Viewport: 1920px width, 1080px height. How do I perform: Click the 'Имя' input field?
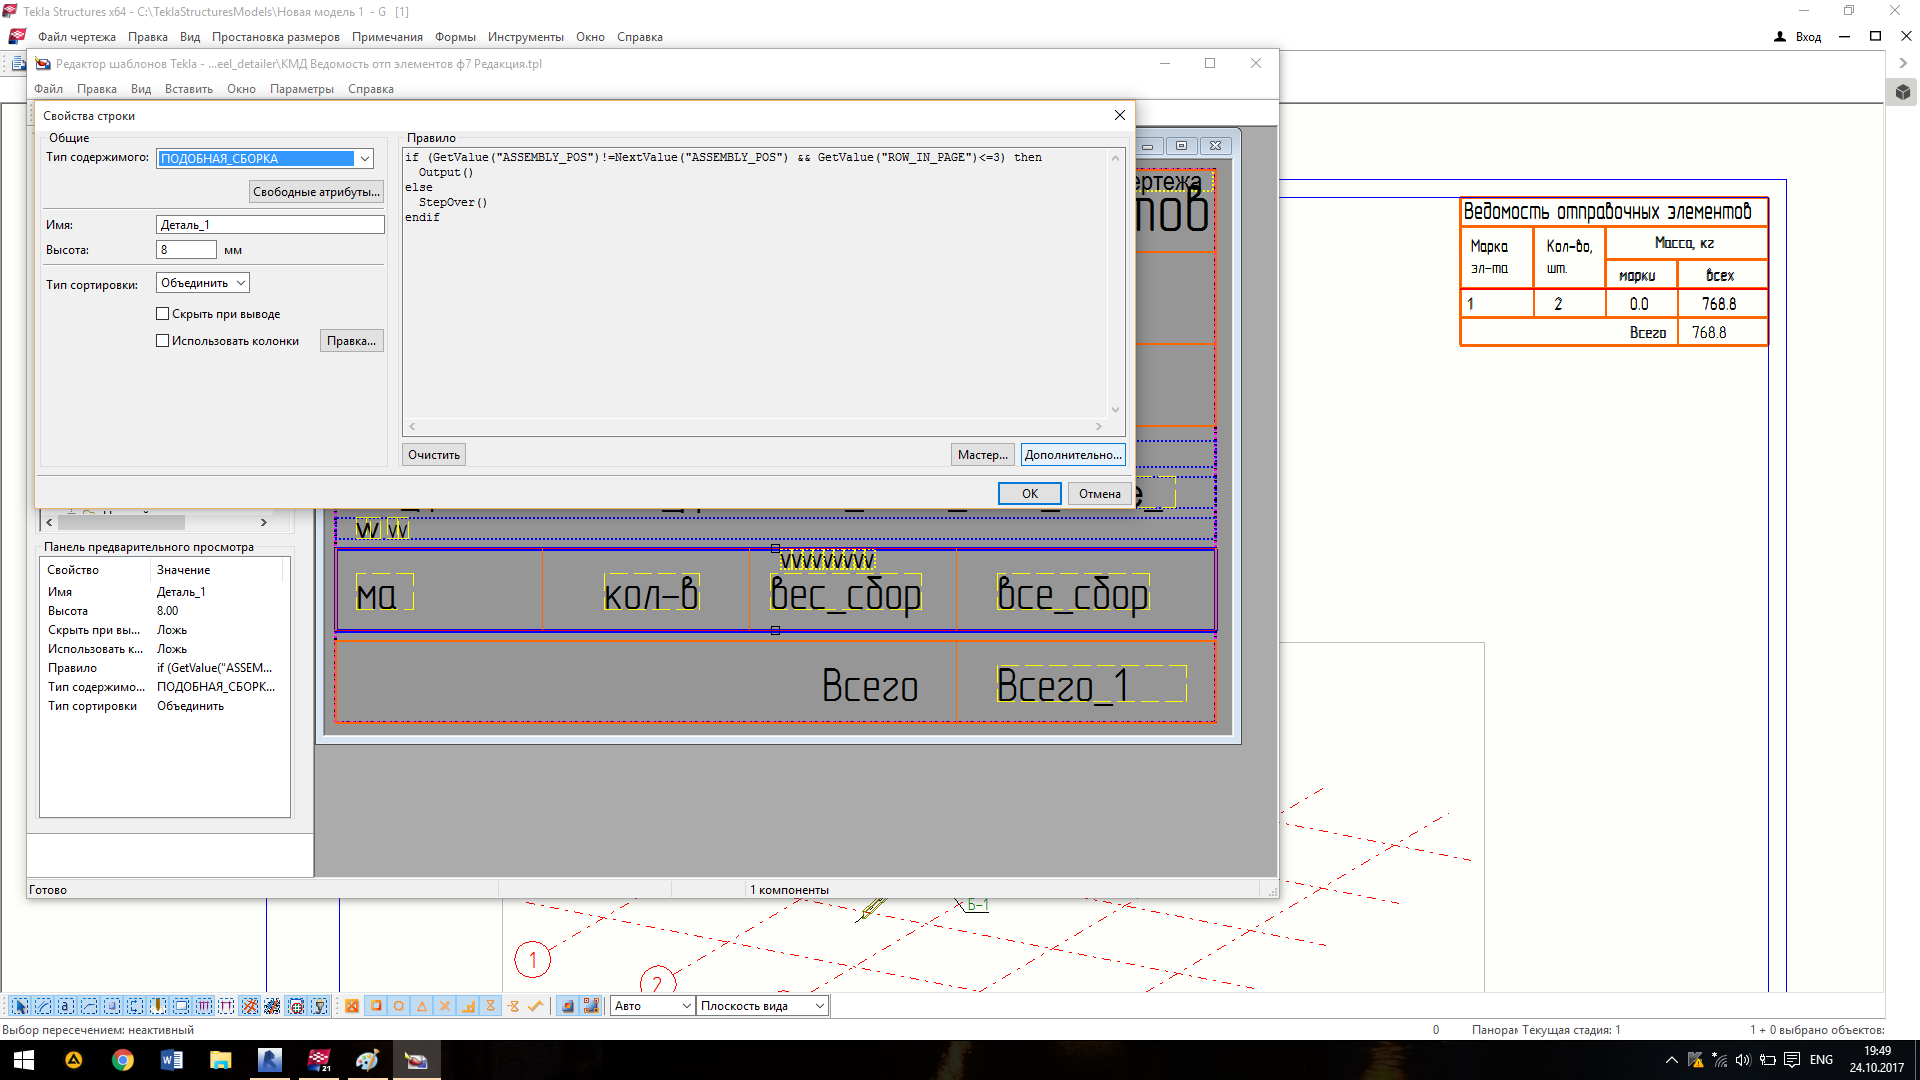tap(270, 225)
